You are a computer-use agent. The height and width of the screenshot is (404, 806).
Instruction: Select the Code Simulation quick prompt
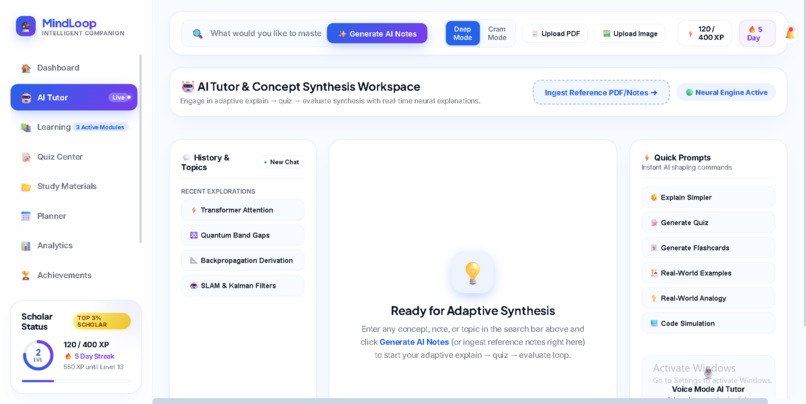[708, 323]
